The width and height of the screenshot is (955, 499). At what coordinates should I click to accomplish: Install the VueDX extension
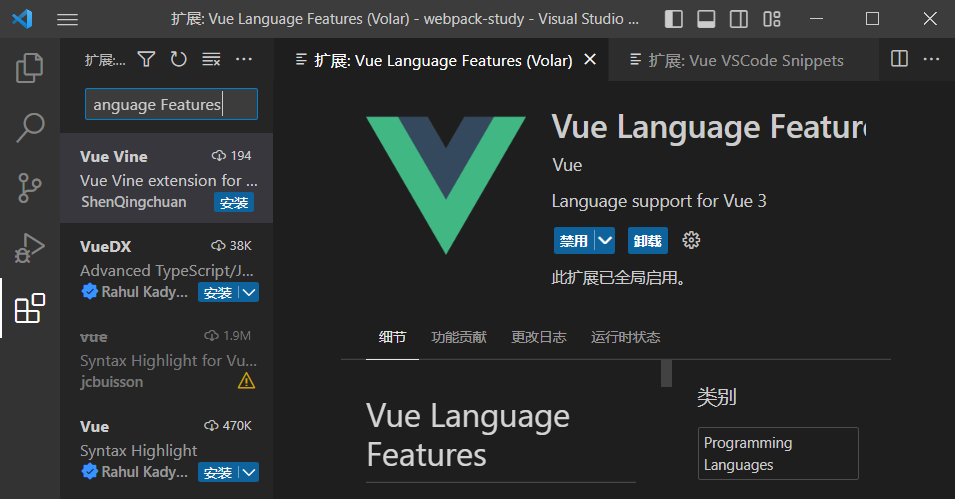tap(217, 292)
